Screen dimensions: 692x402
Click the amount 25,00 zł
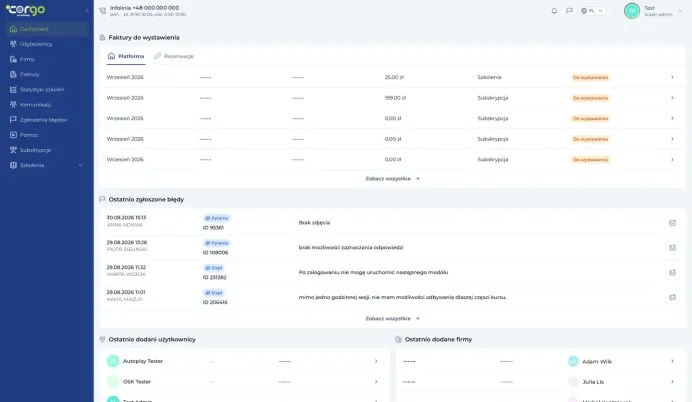[x=394, y=77]
